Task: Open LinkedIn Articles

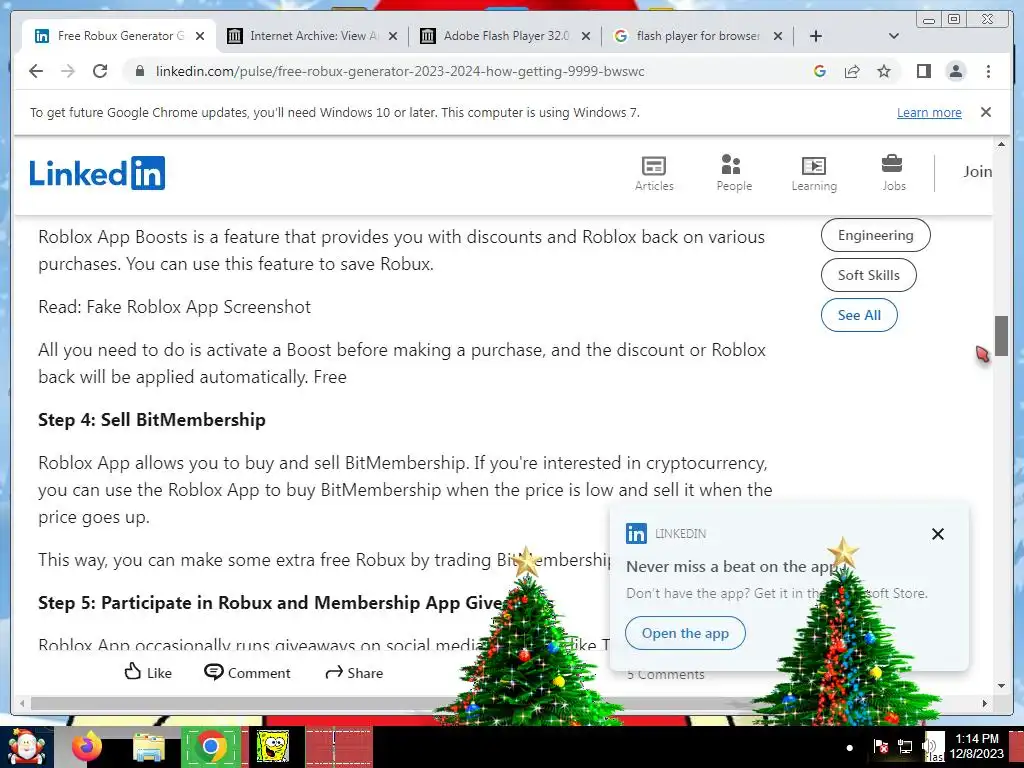Action: (x=654, y=173)
